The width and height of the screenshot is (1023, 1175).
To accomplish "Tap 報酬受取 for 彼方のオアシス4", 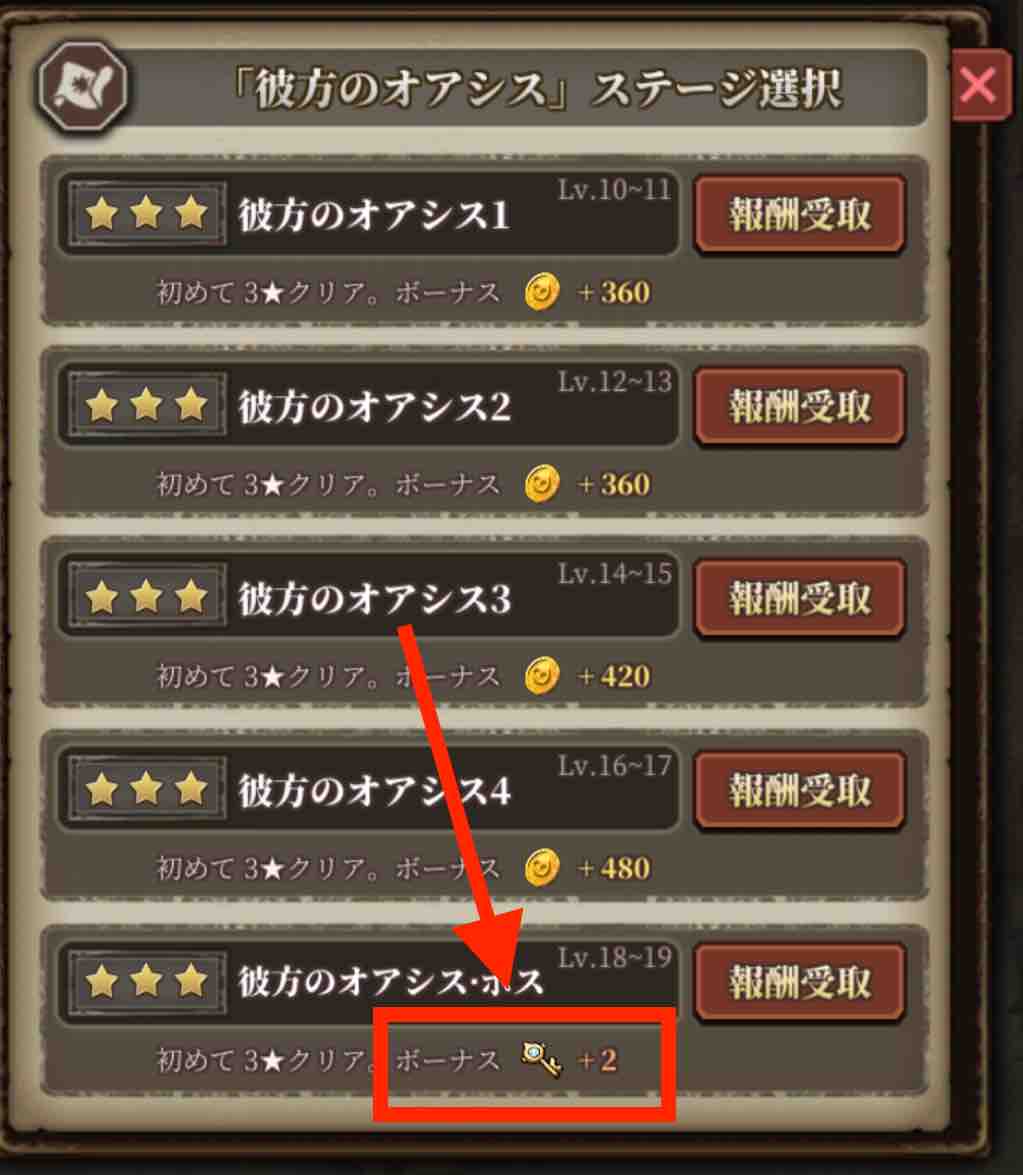I will point(800,791).
